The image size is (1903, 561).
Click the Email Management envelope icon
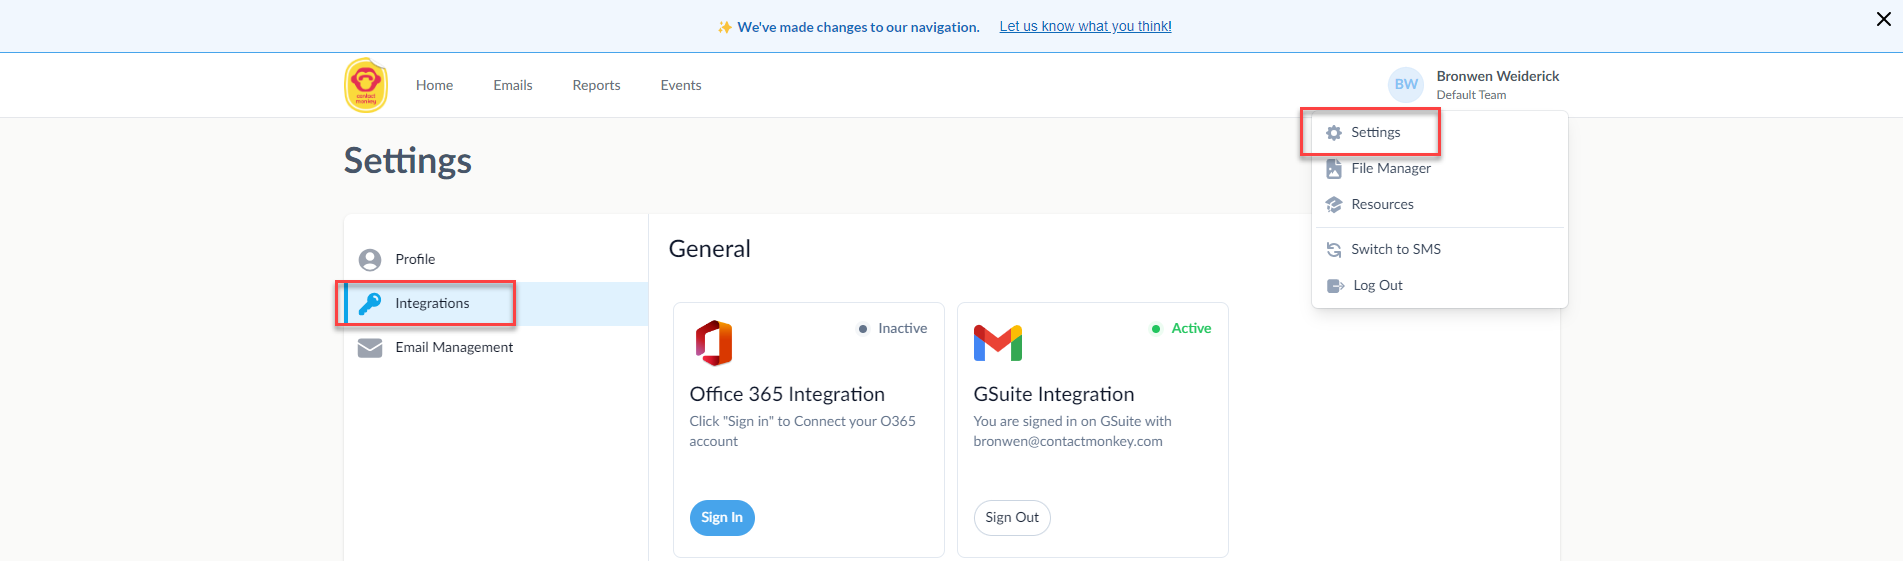370,348
